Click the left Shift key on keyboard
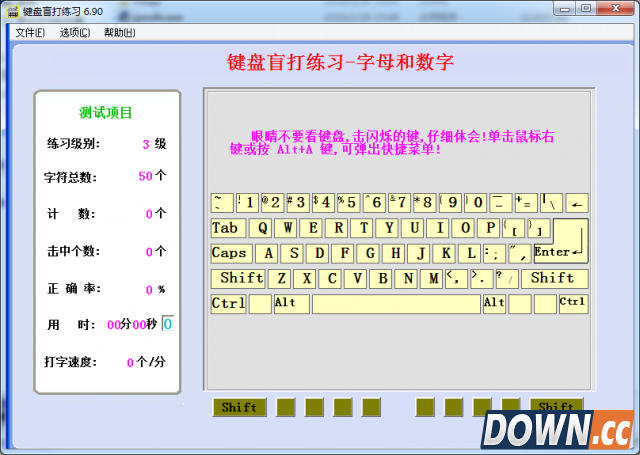The width and height of the screenshot is (640, 455). (x=238, y=278)
